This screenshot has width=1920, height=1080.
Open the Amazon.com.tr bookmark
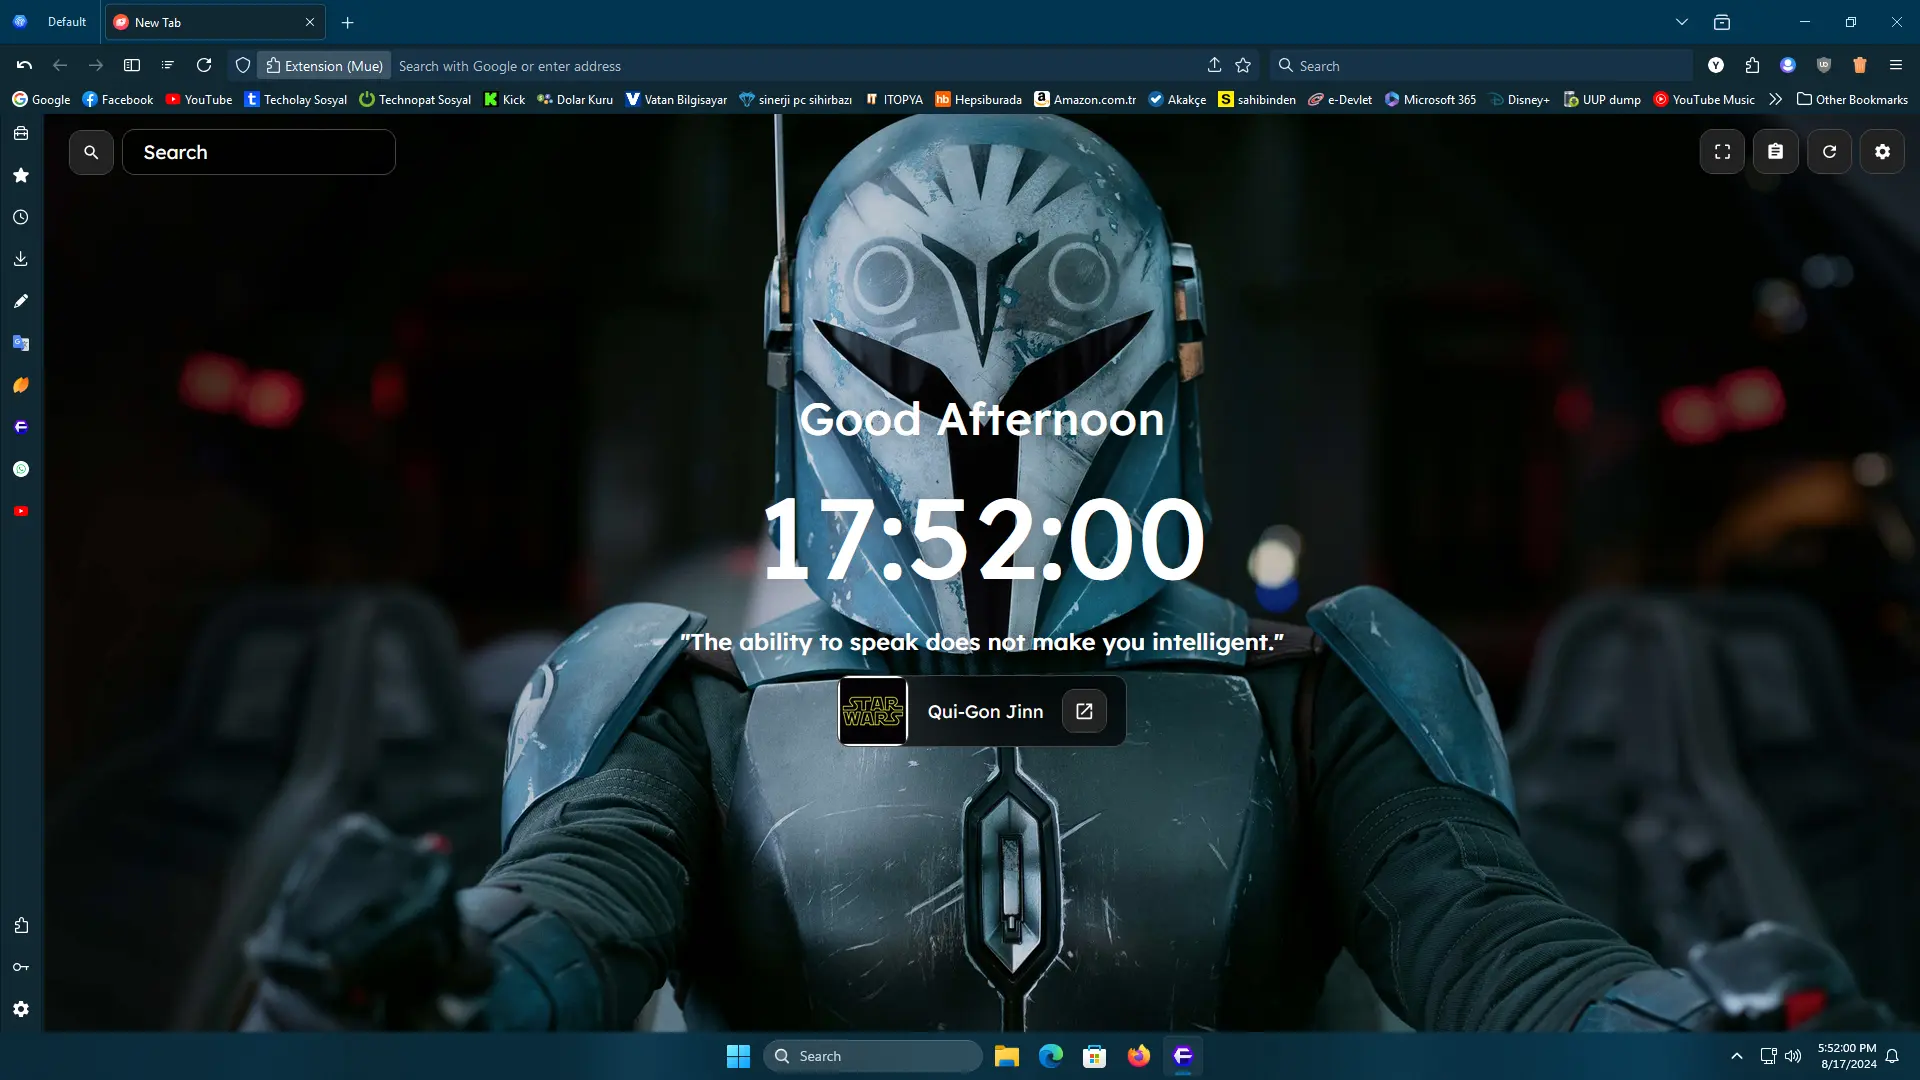point(1086,99)
